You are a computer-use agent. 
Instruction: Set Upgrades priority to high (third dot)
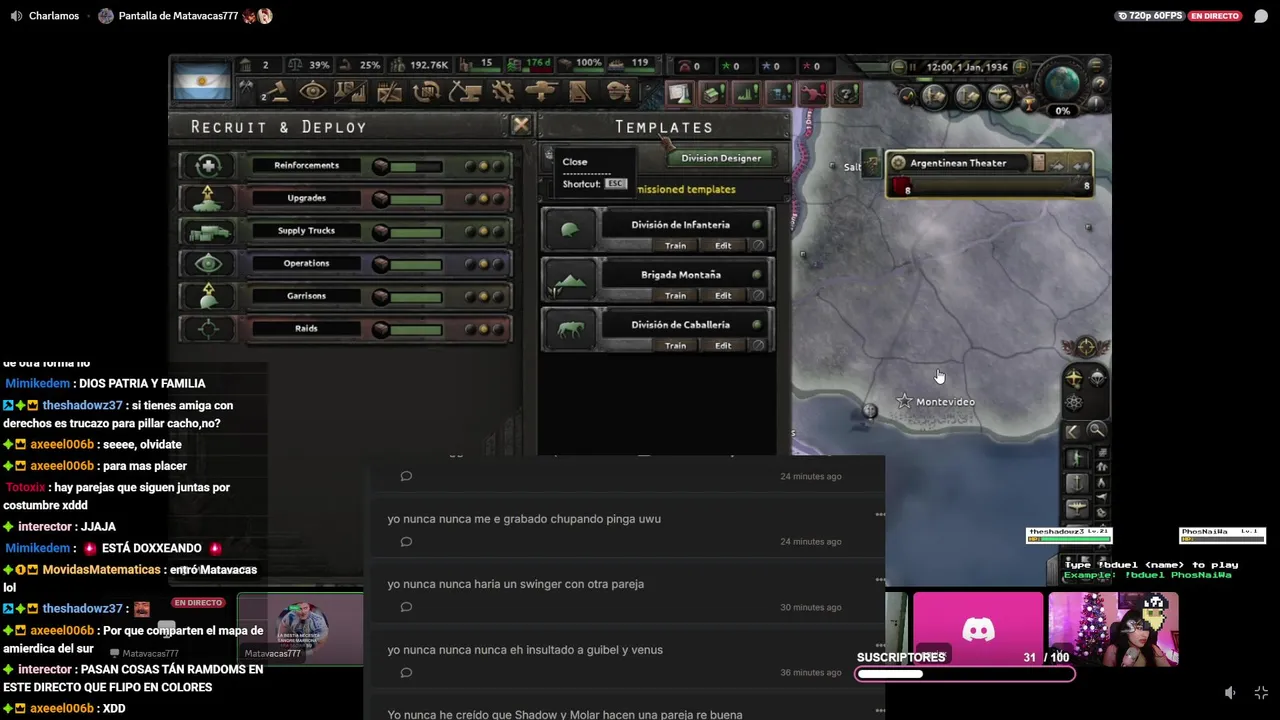tap(497, 199)
